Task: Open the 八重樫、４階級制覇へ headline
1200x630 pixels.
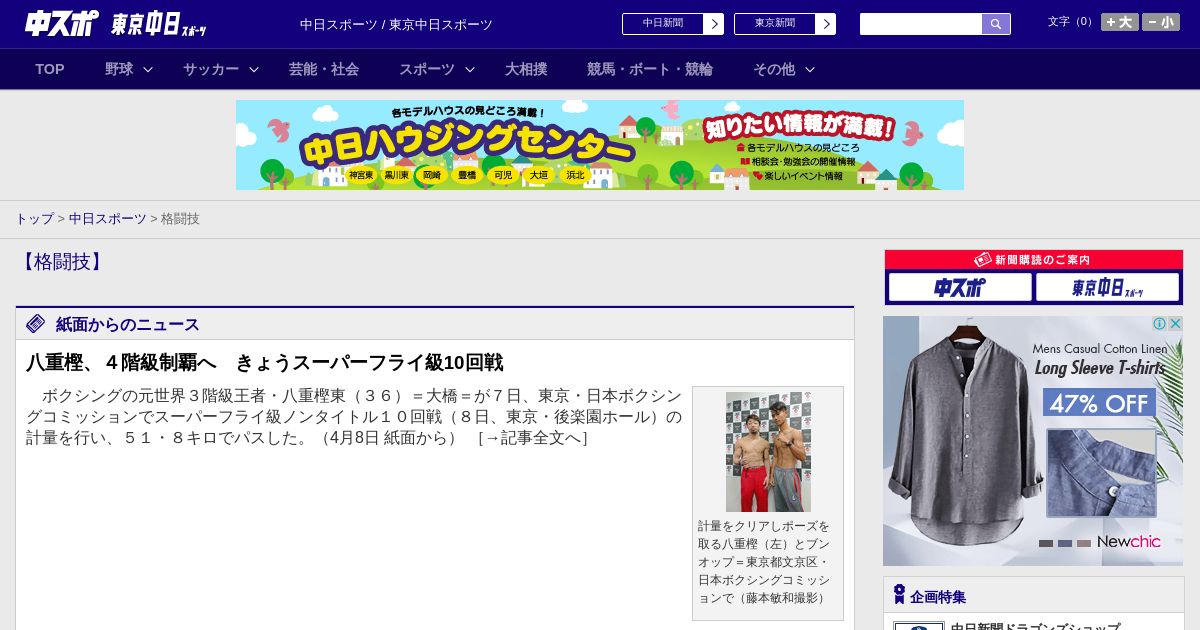Action: tap(264, 362)
